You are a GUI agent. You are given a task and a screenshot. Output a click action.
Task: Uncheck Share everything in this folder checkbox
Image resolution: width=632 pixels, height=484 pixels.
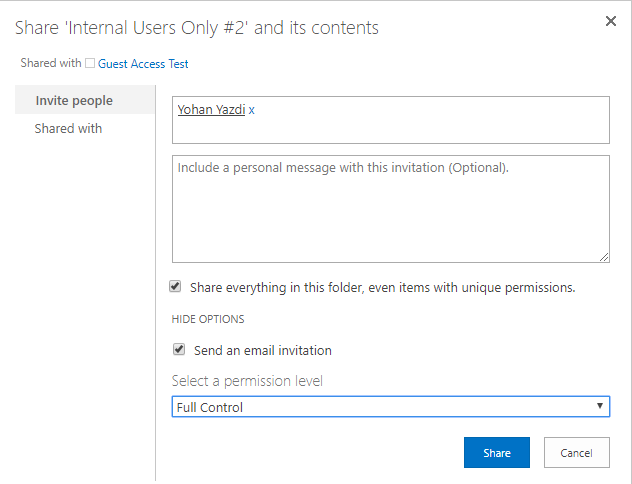pos(175,287)
